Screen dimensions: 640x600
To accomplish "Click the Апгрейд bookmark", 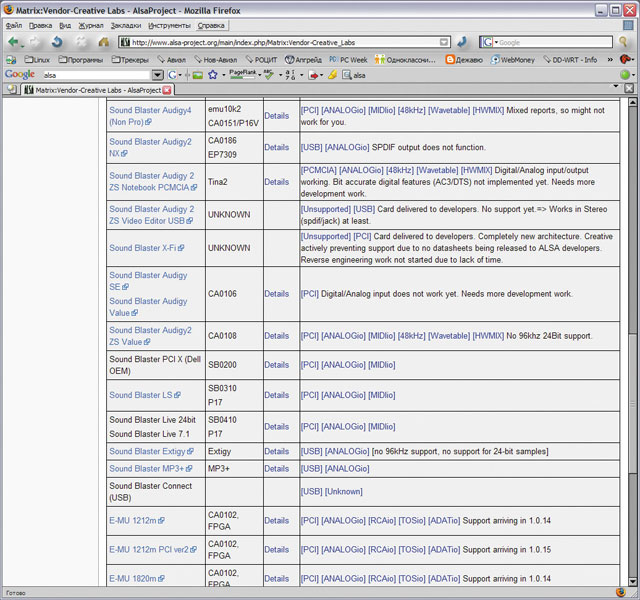I will (303, 60).
